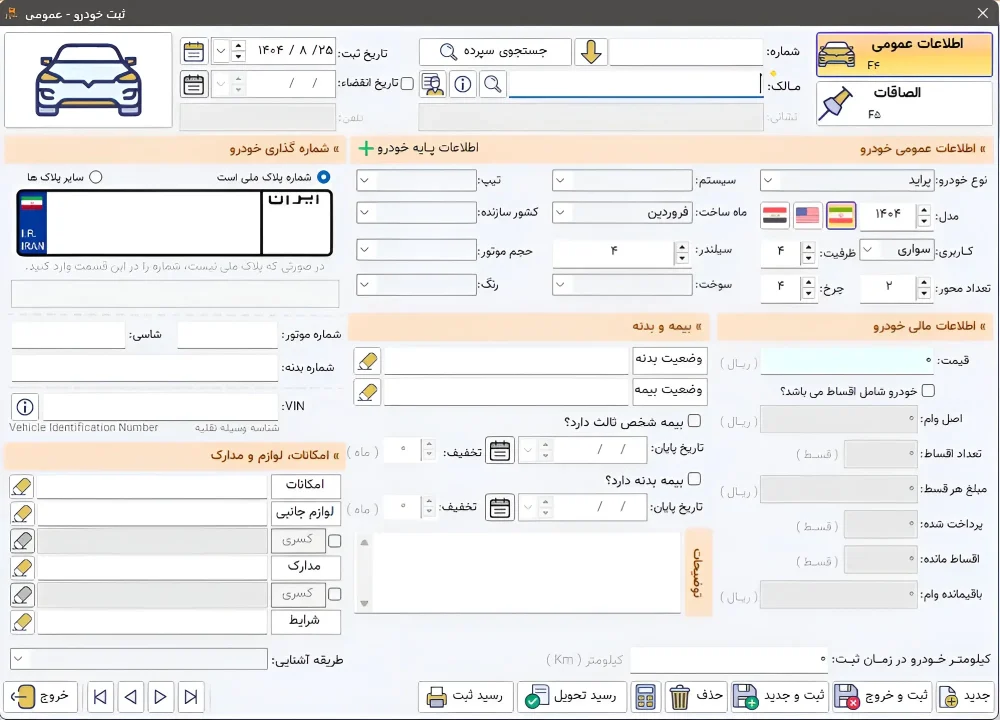This screenshot has width=1000, height=720.
Task: Click جستجوی سپرده search button
Action: click(x=495, y=52)
